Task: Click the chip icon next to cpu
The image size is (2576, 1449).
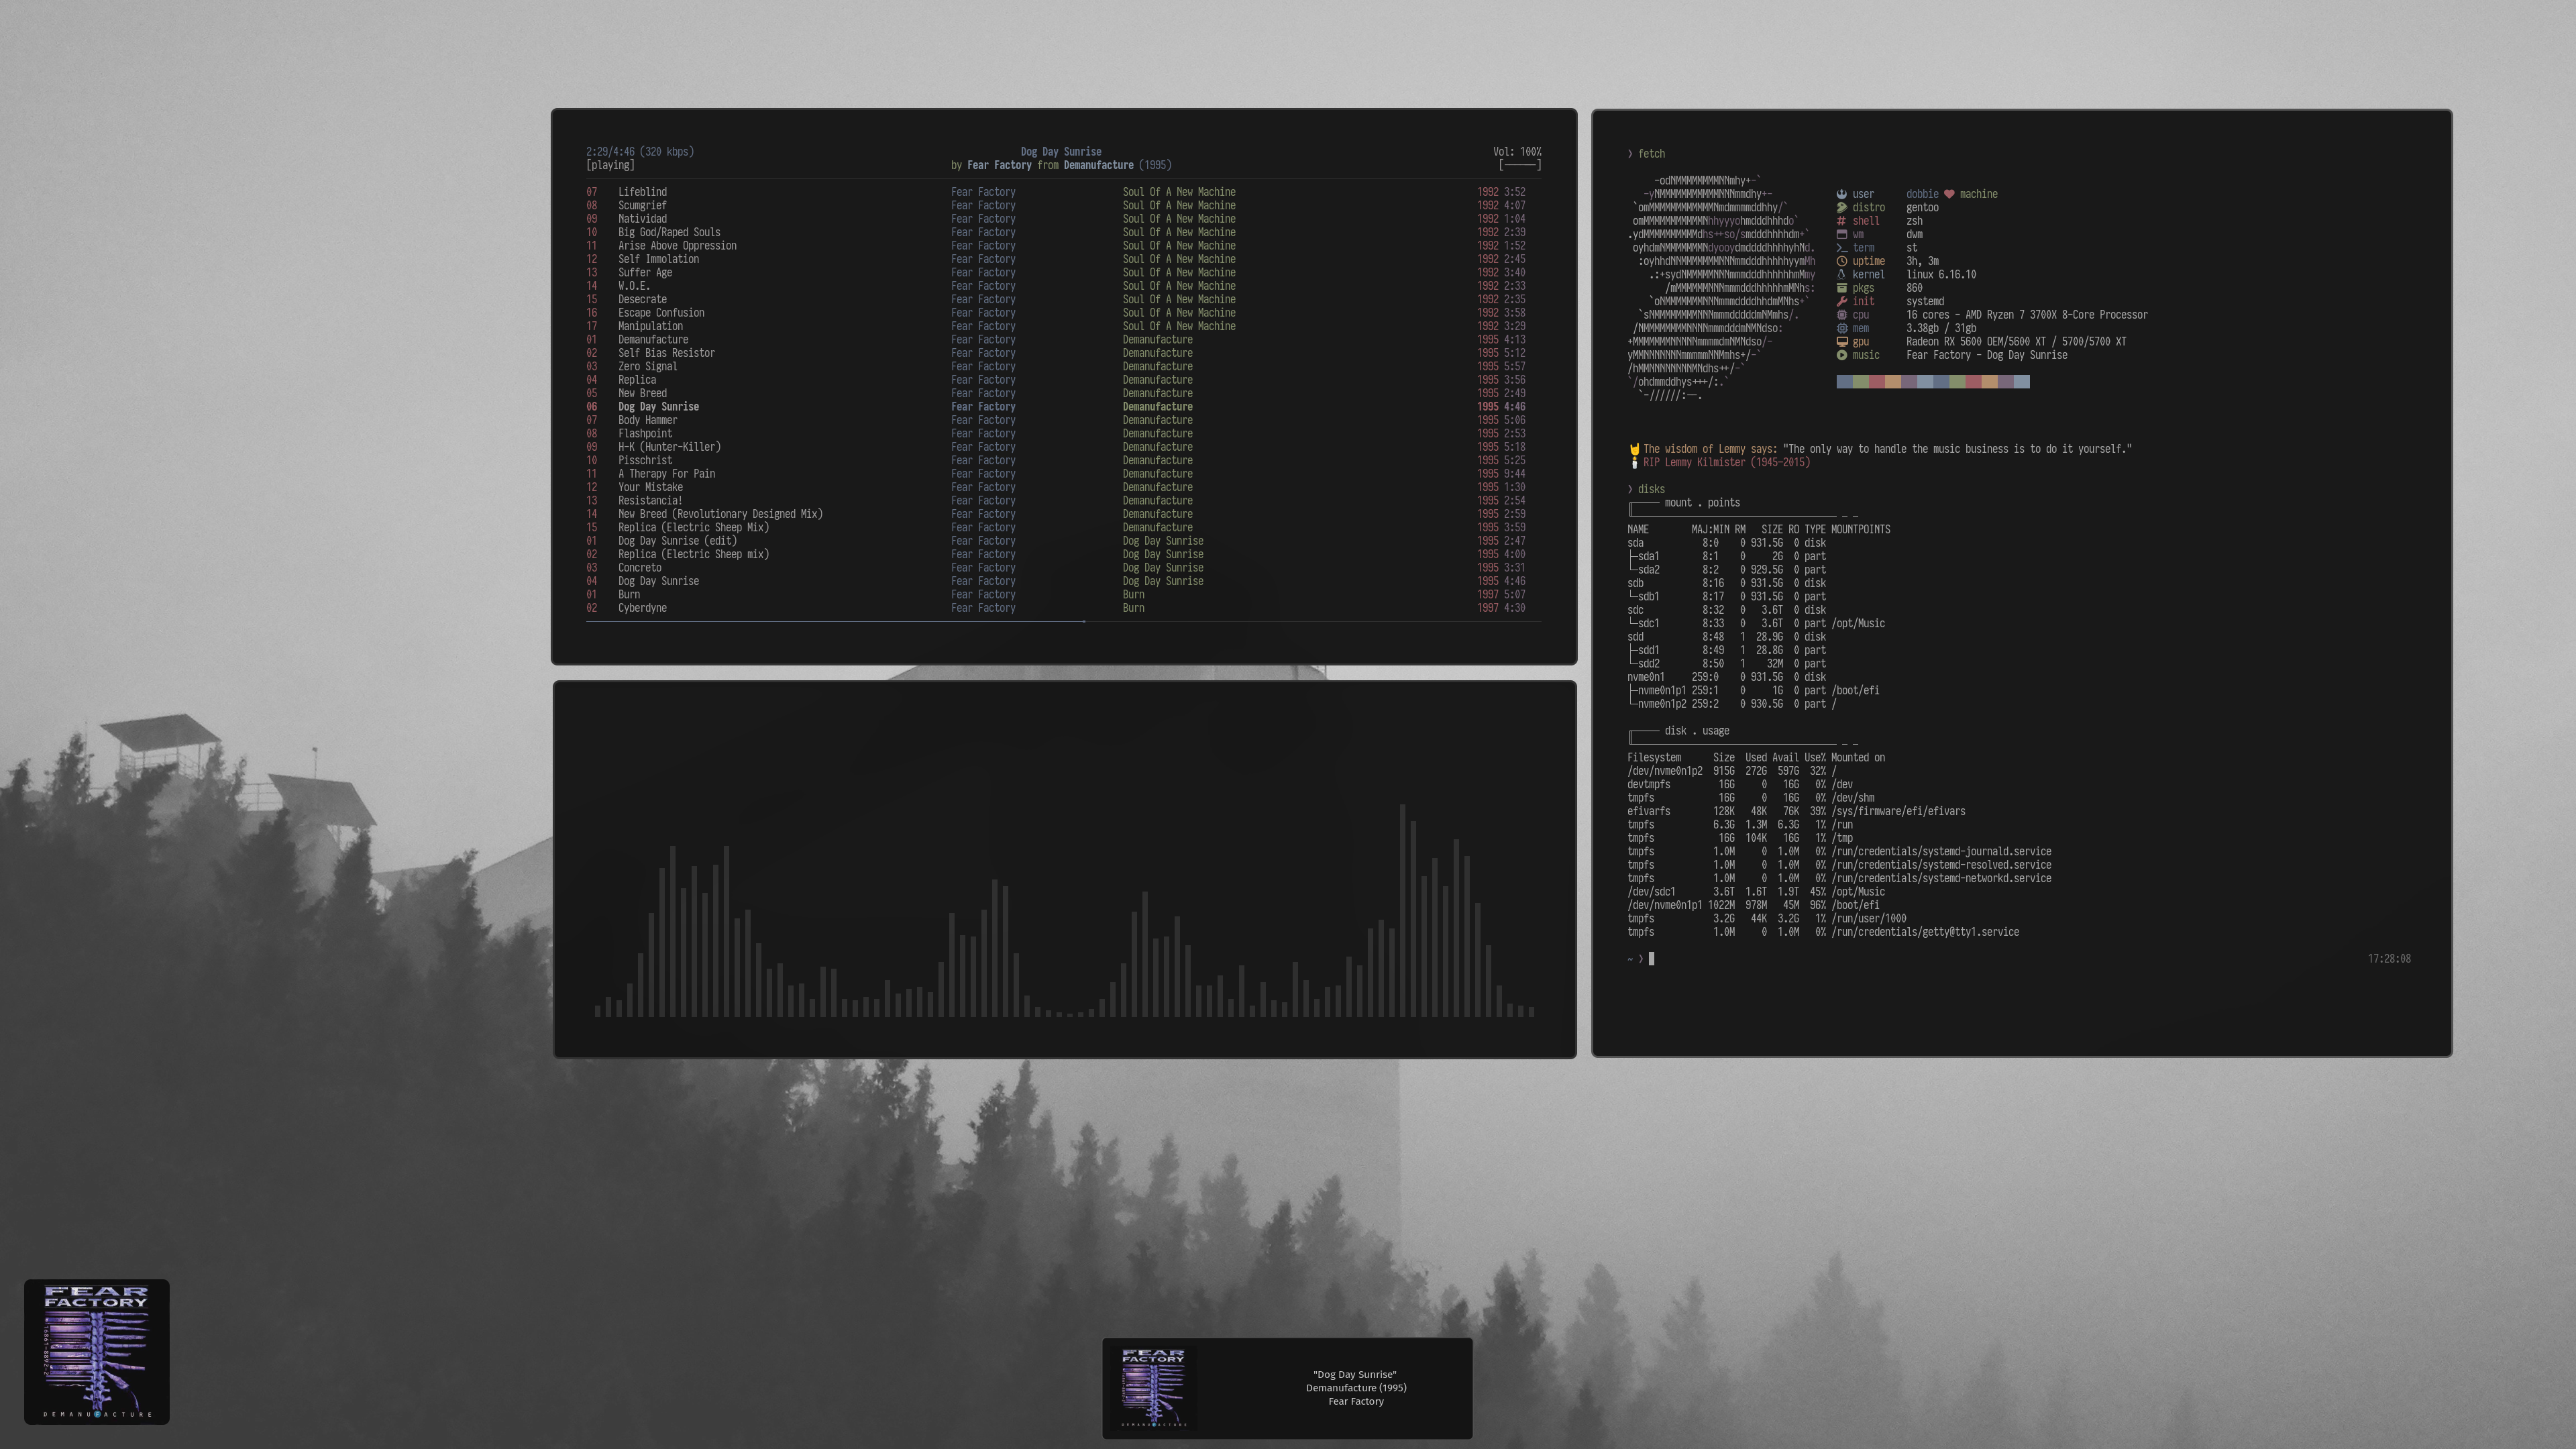Action: tap(1841, 315)
